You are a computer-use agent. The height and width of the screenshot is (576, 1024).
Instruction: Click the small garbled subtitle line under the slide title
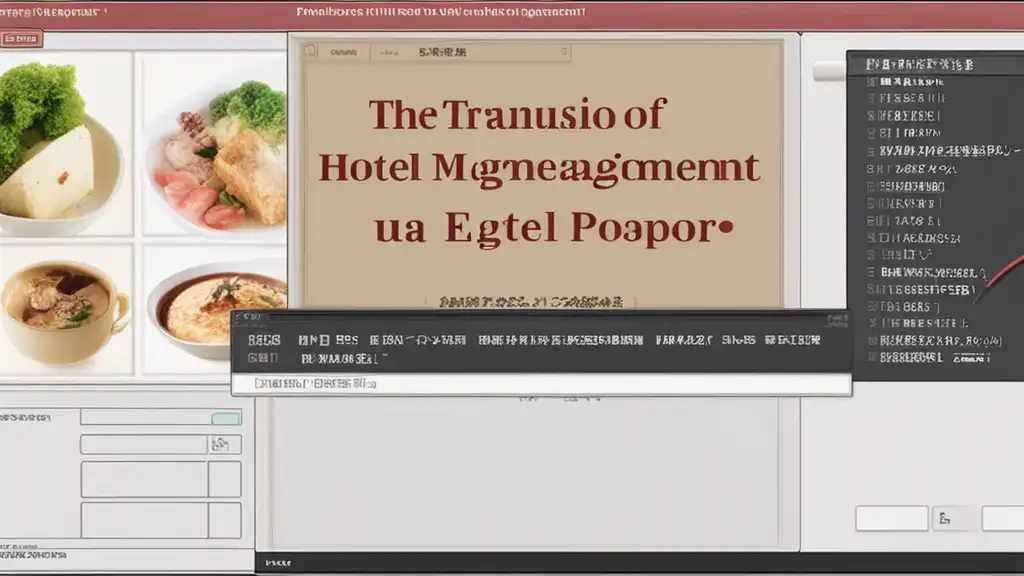click(x=530, y=302)
